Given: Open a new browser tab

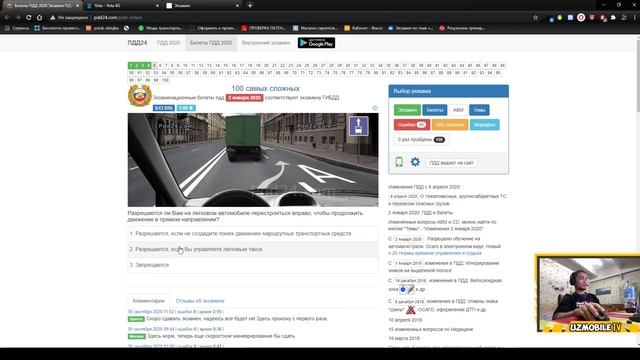Looking at the screenshot, I should point(250,6).
